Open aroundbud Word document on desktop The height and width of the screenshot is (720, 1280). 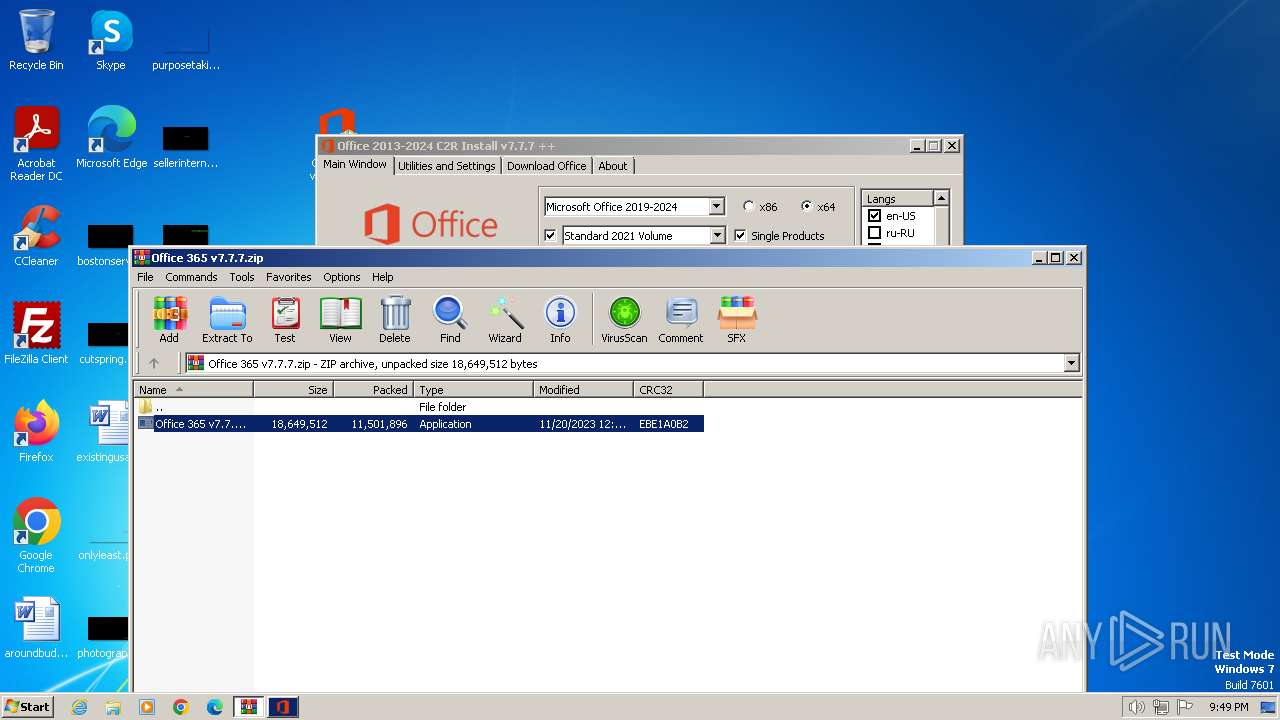[x=36, y=628]
